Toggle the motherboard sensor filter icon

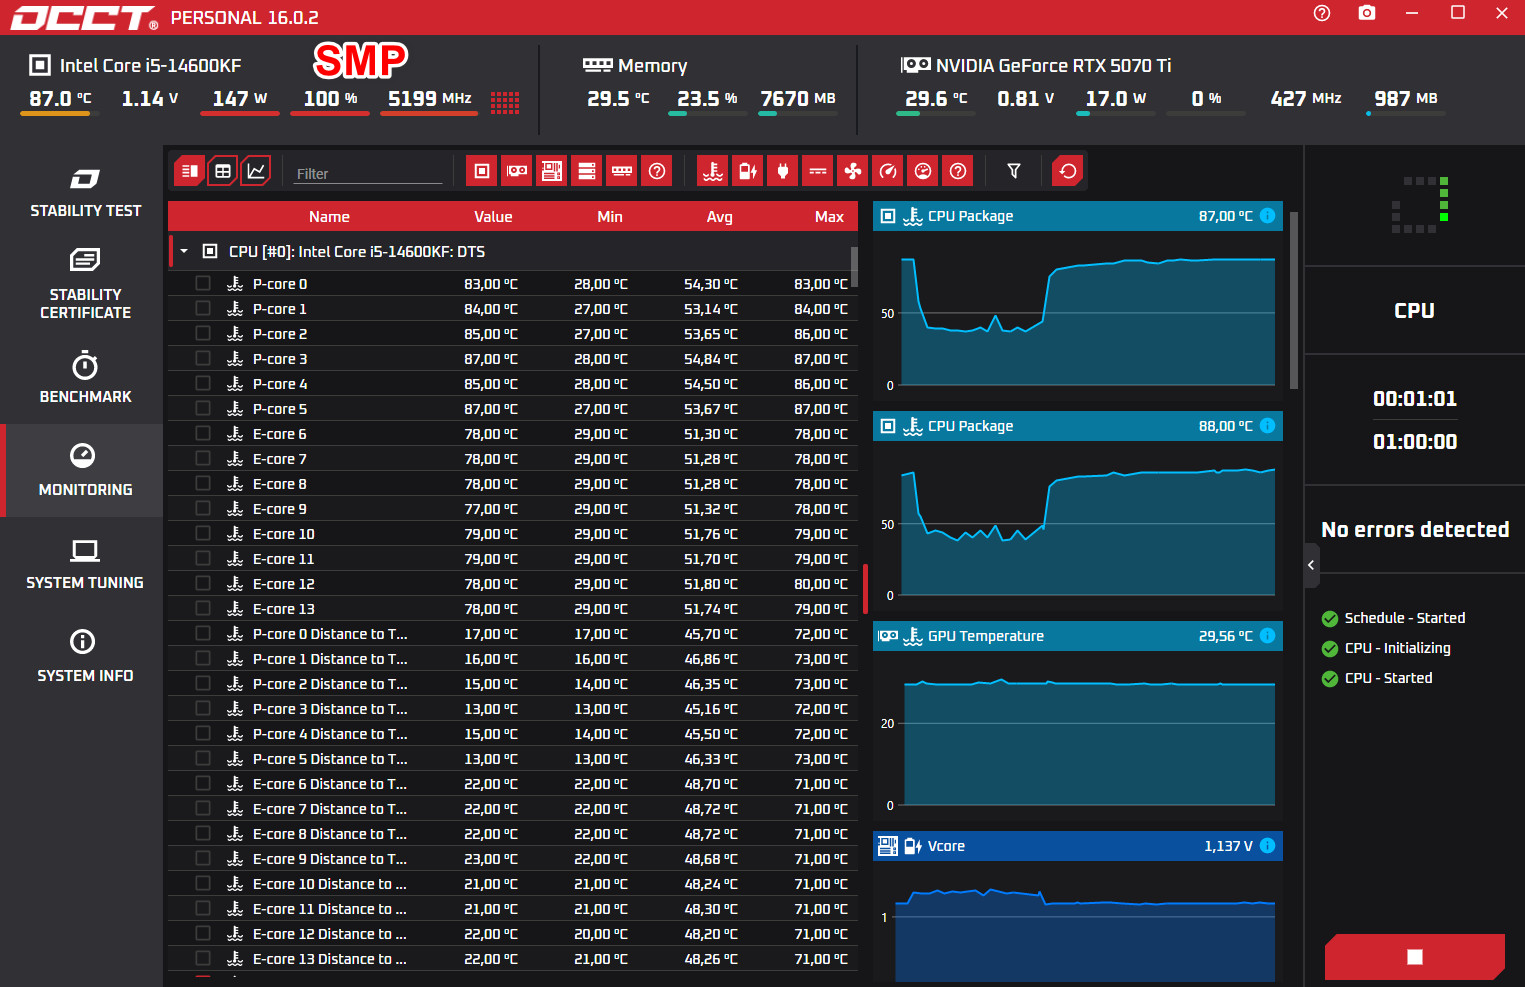552,171
